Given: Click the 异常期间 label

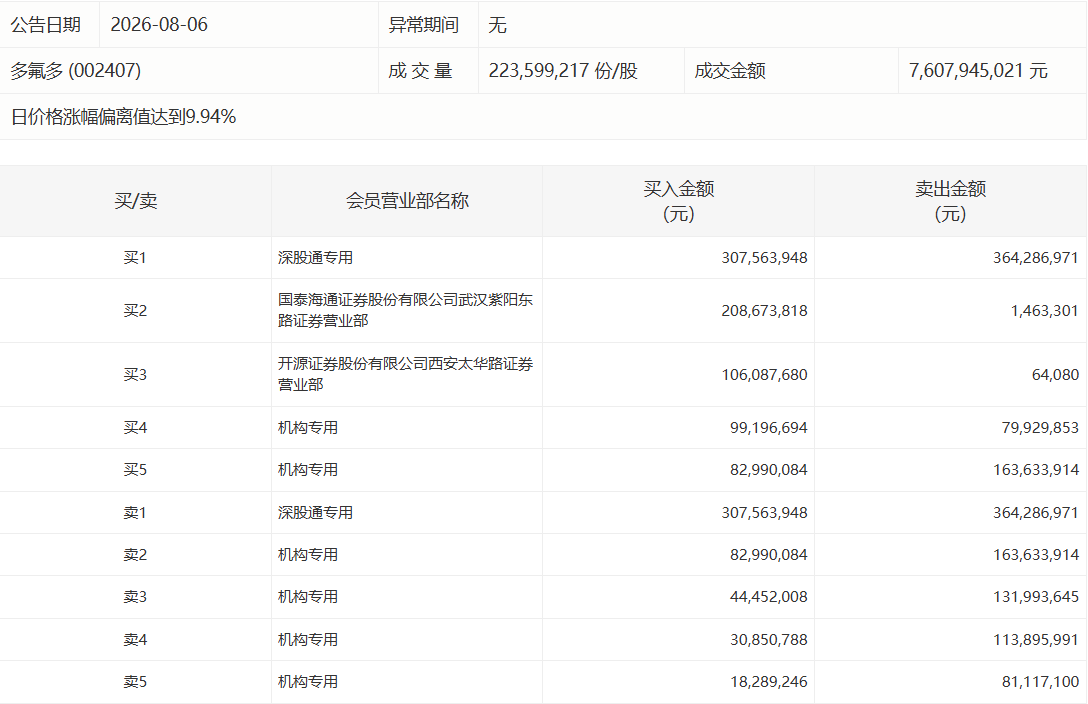Looking at the screenshot, I should pos(423,25).
